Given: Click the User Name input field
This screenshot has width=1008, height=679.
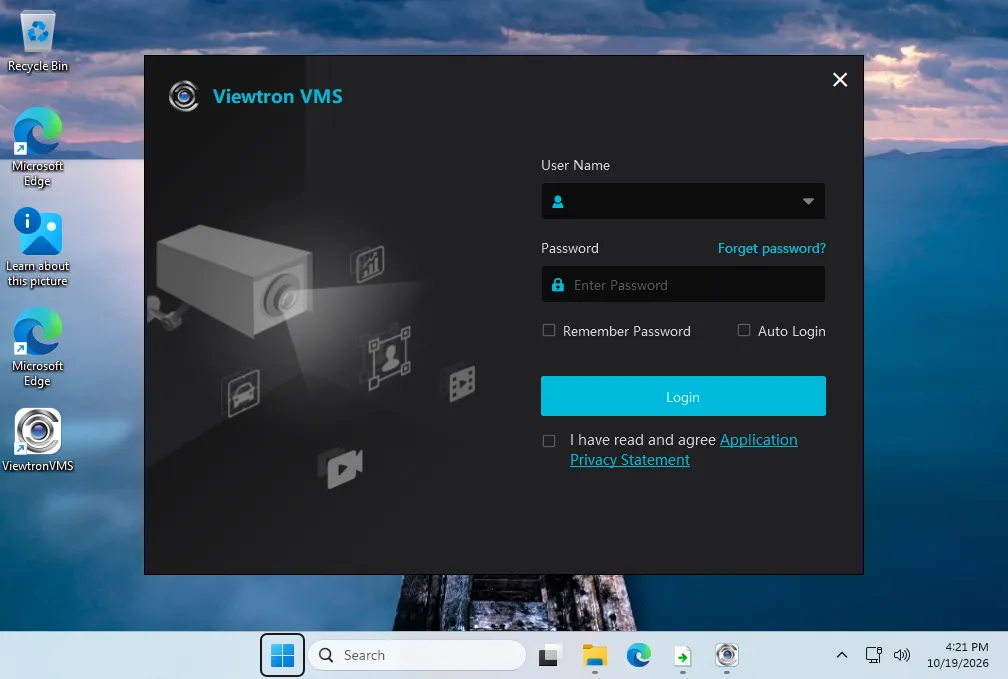Looking at the screenshot, I should [683, 201].
